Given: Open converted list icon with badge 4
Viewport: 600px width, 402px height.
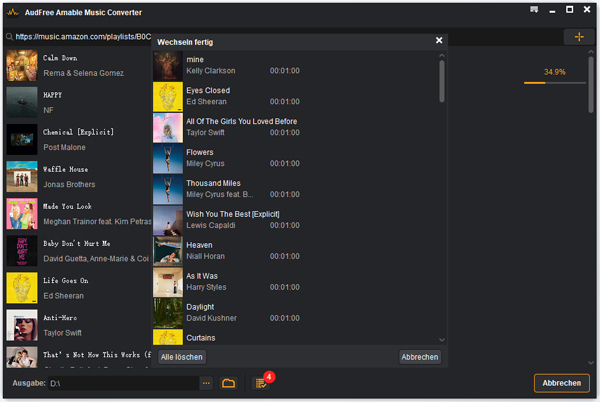Looking at the screenshot, I should 262,382.
